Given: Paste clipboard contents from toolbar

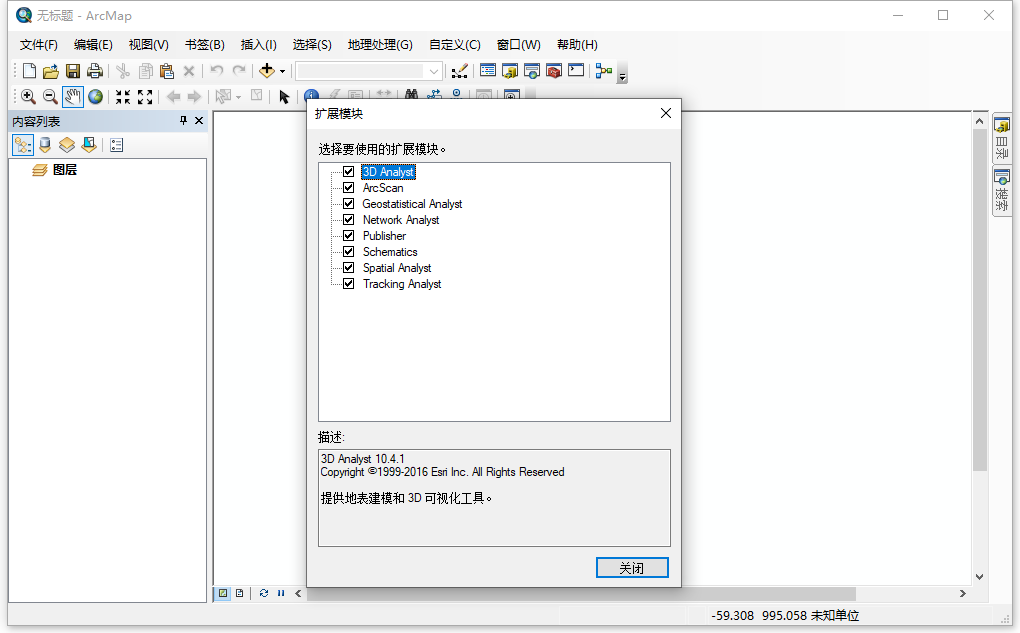Looking at the screenshot, I should 167,71.
